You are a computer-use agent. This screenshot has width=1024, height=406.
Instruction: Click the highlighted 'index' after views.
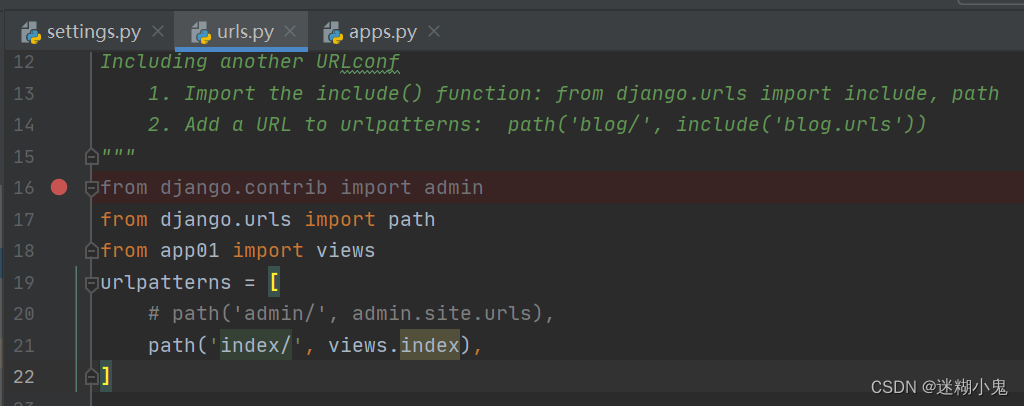pyautogui.click(x=430, y=345)
